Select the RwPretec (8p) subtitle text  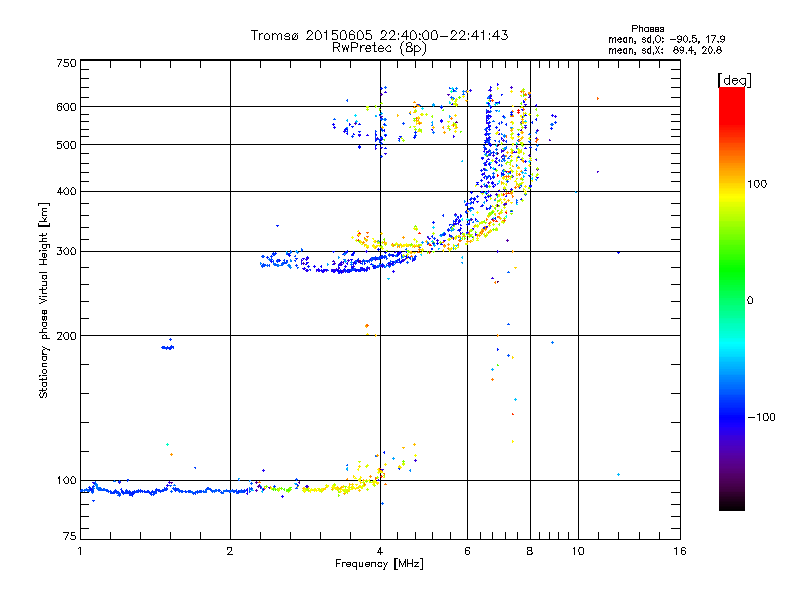[x=379, y=47]
